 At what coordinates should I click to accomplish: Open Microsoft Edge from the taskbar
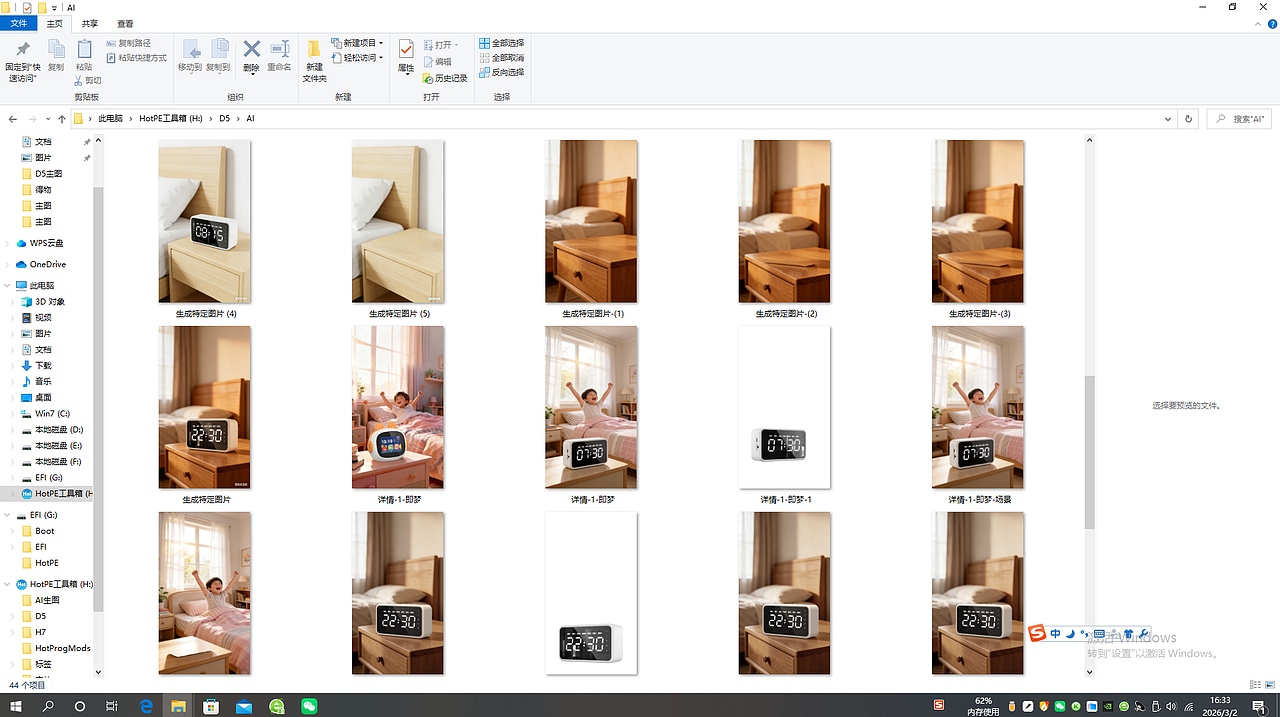[x=146, y=706]
